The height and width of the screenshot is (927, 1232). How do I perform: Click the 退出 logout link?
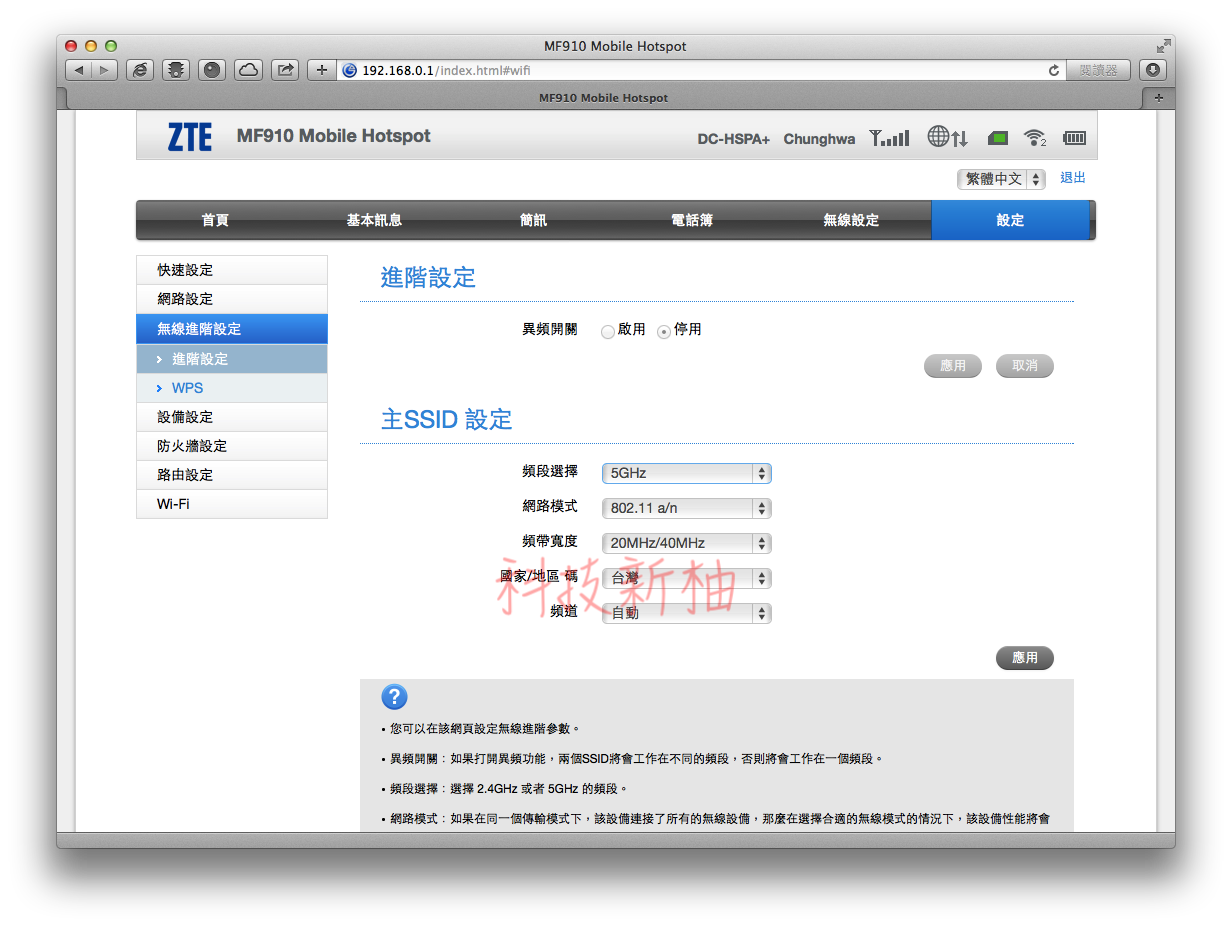coord(1073,178)
